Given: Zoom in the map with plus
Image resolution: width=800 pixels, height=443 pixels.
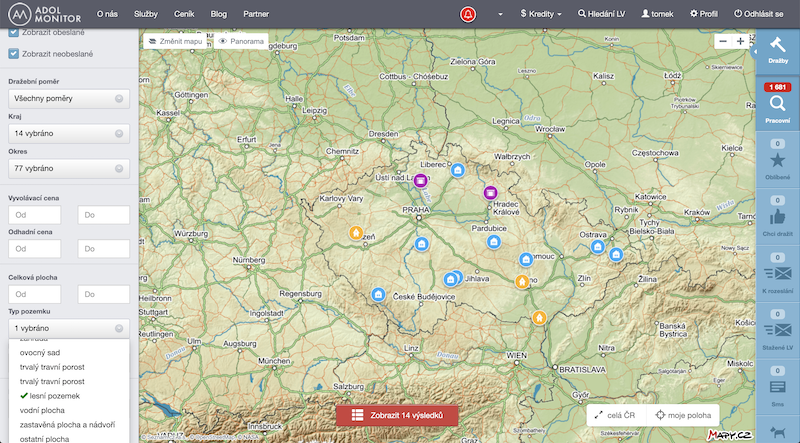Looking at the screenshot, I should coord(740,41).
